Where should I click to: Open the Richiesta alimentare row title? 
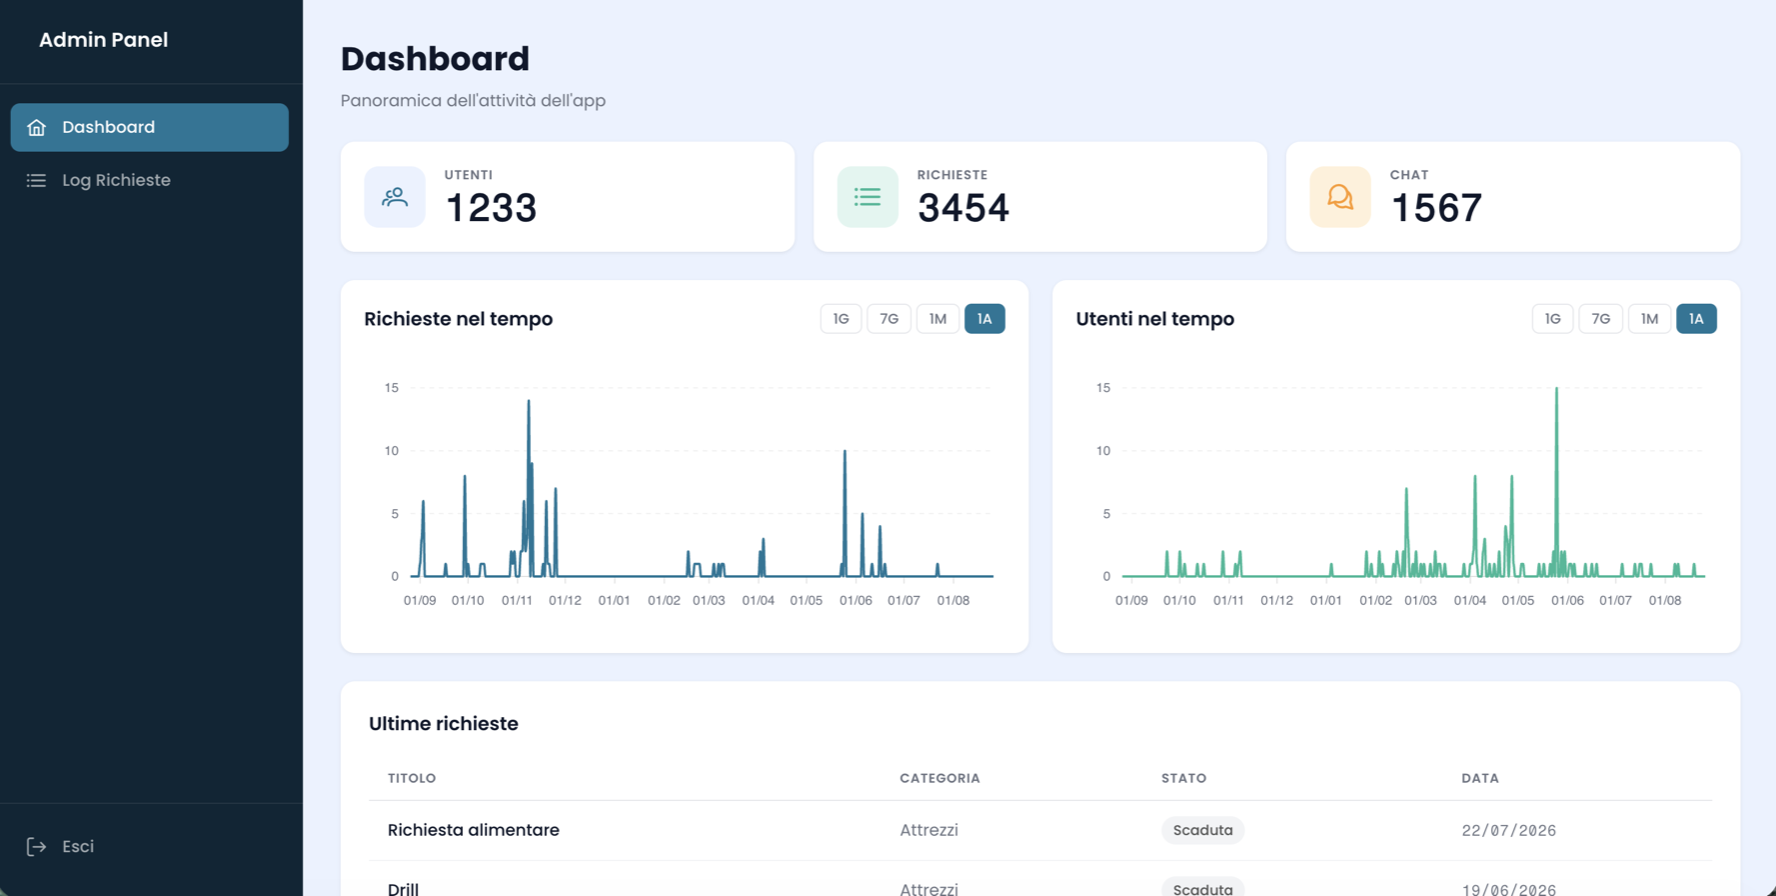[x=473, y=830]
